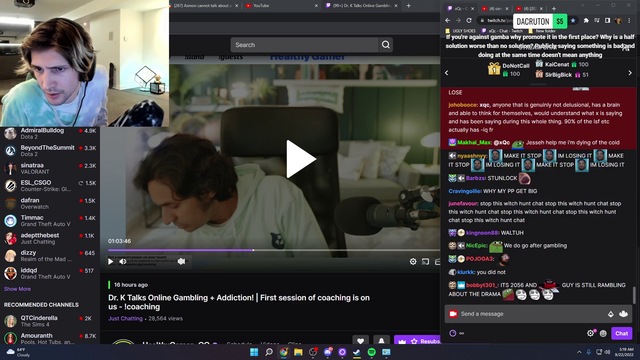Screen dimensions: 640x360
Task: Open the AdmiralBulldog channel in the sidebar
Action: (50, 133)
